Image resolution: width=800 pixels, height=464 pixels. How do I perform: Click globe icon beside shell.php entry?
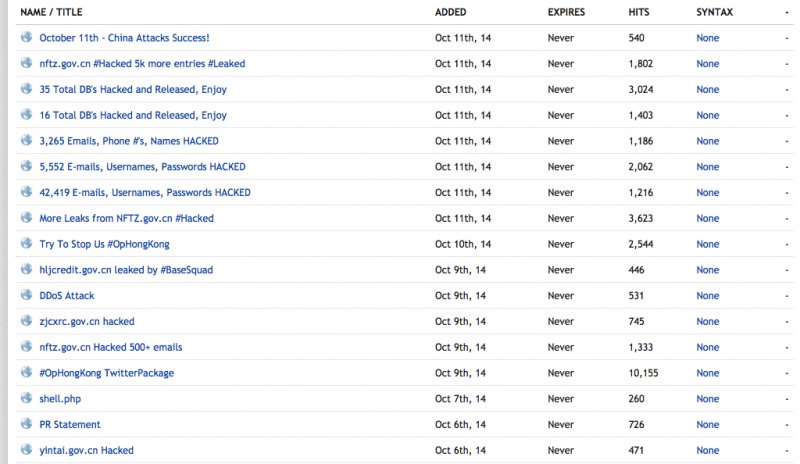click(x=27, y=398)
